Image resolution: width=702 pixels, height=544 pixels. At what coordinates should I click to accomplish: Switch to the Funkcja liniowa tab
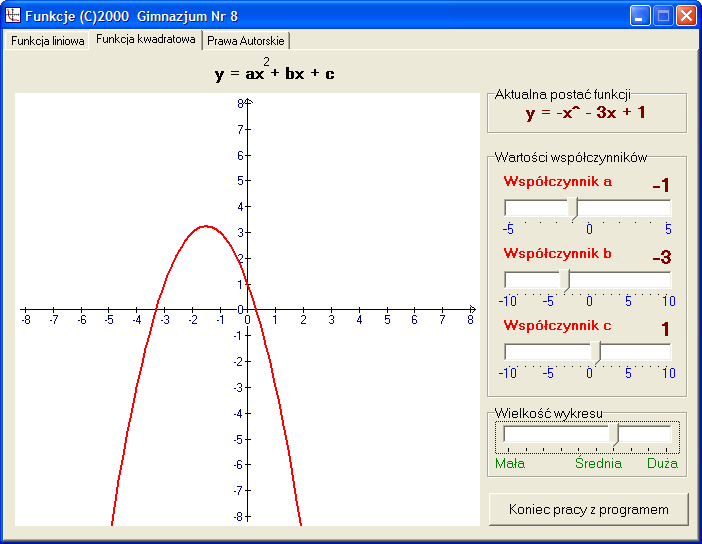click(x=47, y=41)
